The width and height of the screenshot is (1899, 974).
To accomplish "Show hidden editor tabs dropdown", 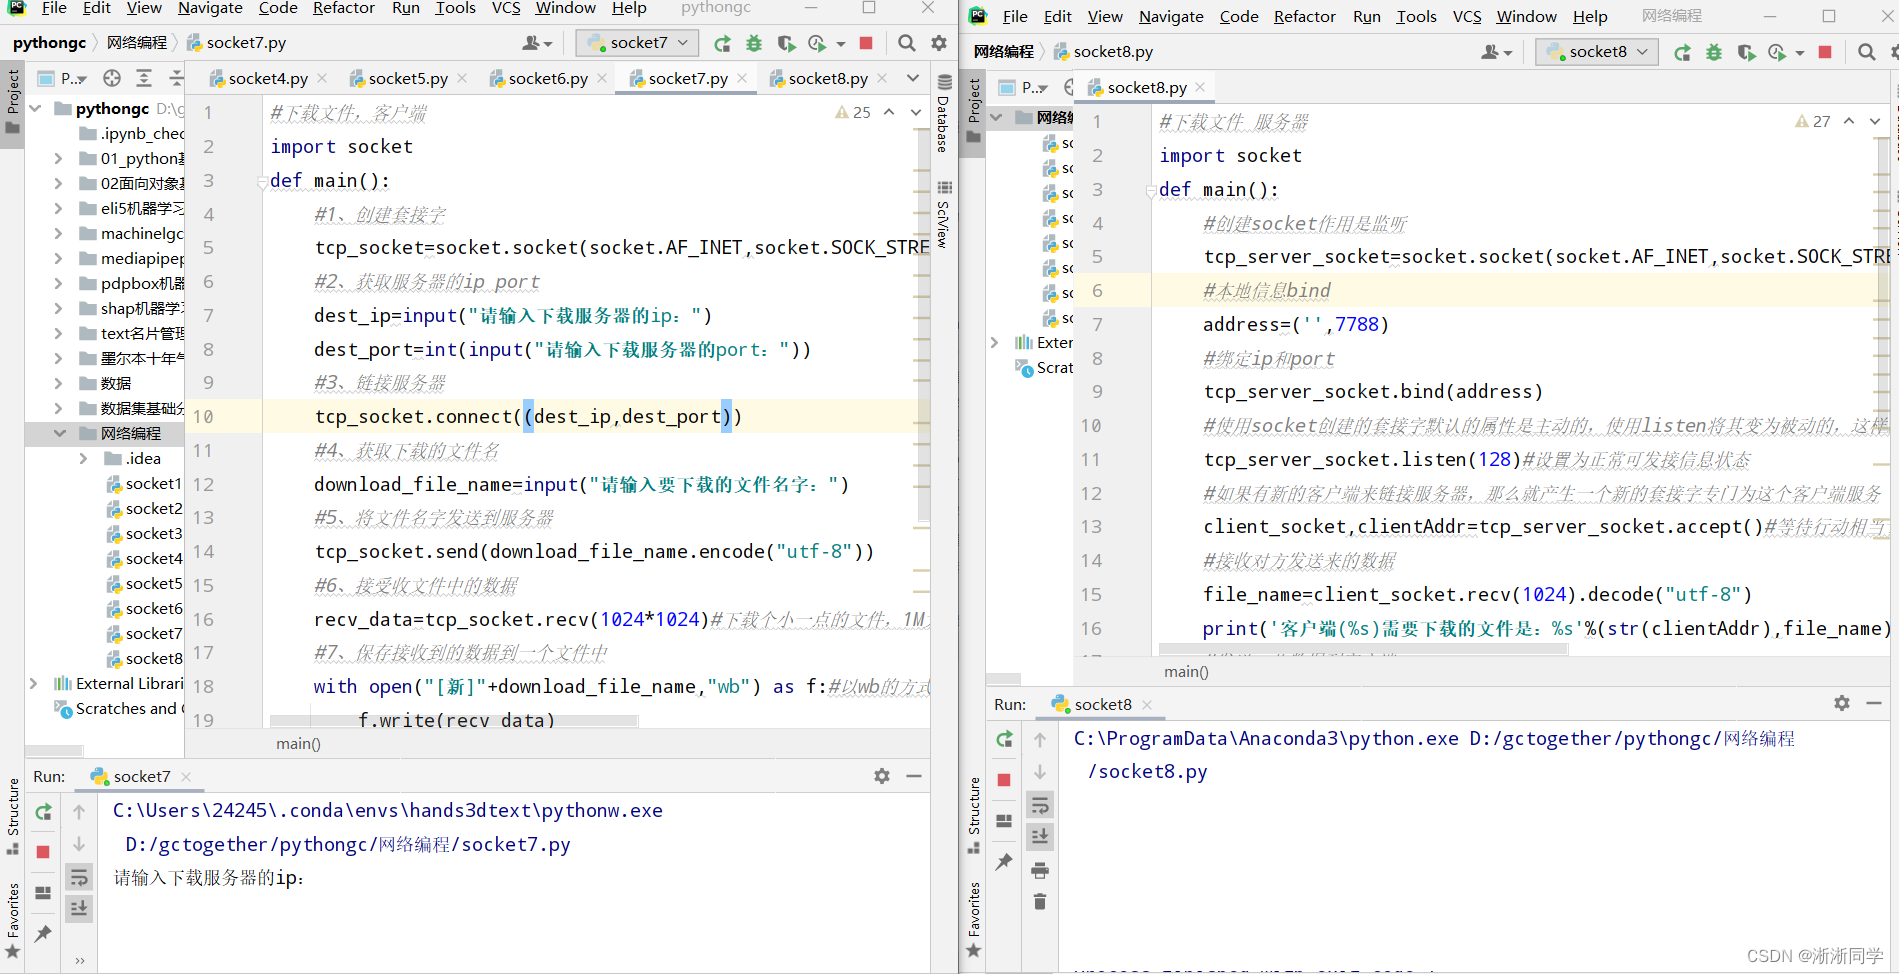I will point(912,78).
